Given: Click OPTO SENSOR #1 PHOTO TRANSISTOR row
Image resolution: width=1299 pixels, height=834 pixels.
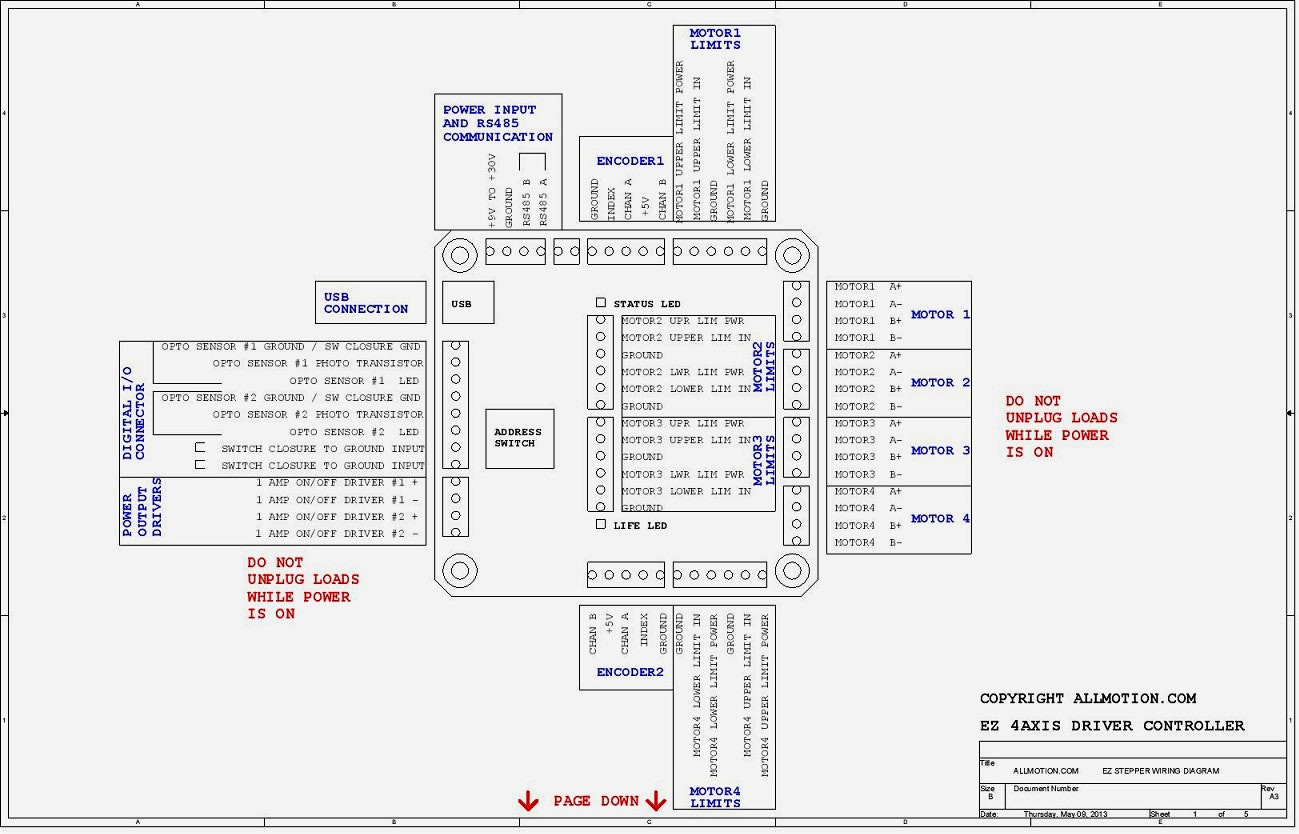Looking at the screenshot, I should click(x=318, y=364).
